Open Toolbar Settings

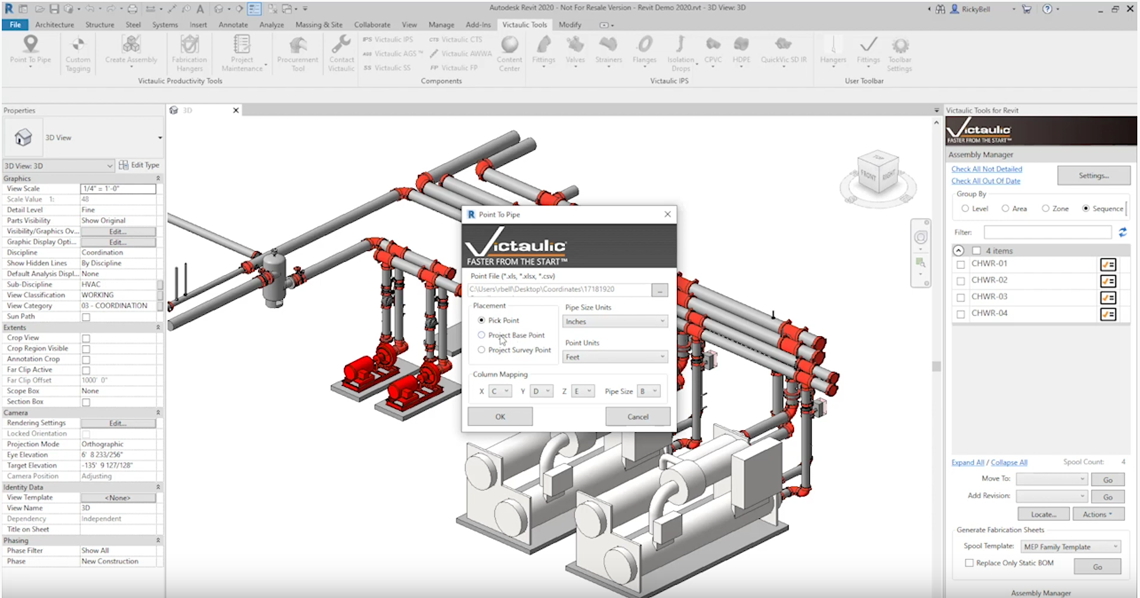(899, 54)
